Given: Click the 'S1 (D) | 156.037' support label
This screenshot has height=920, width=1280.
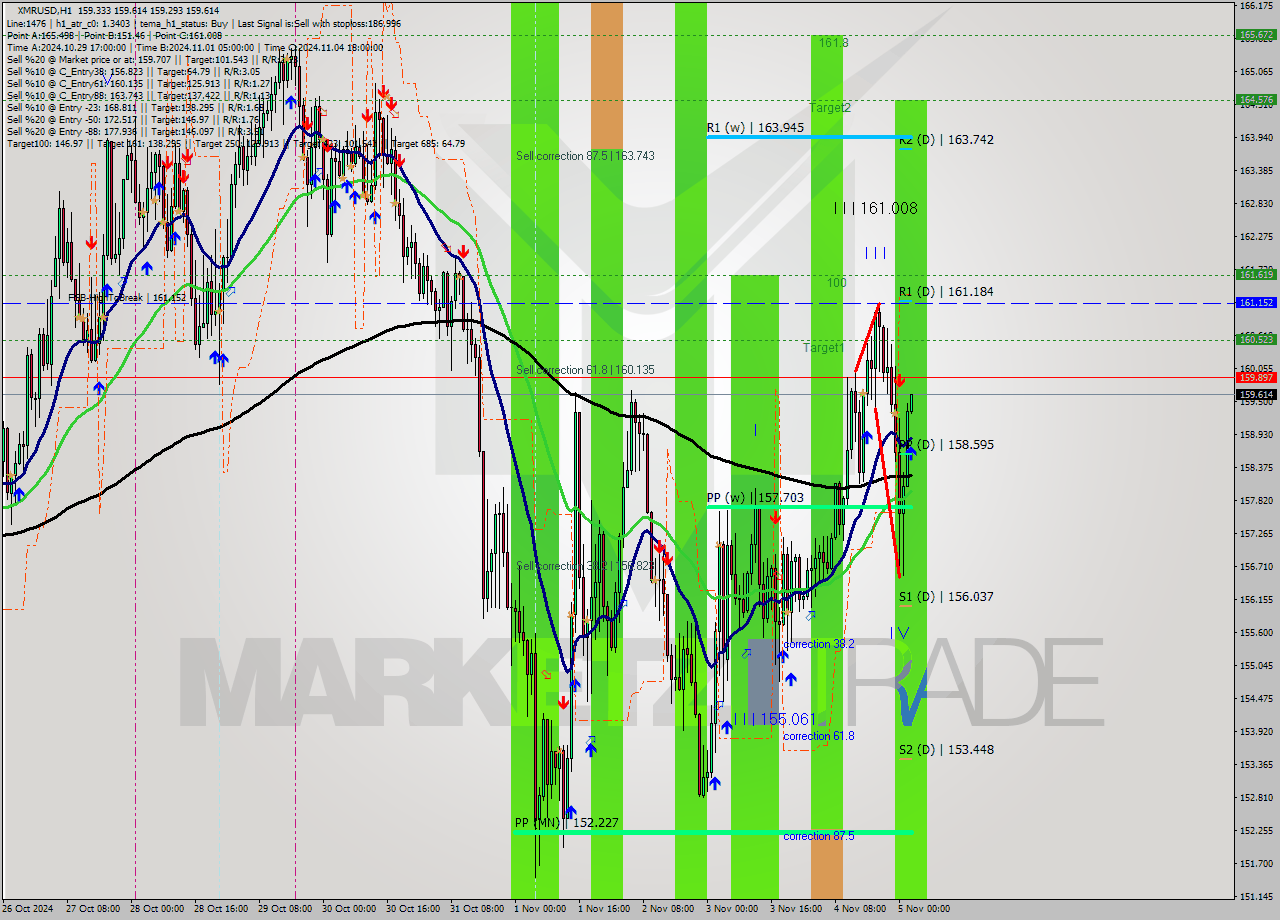Looking at the screenshot, I should coord(946,597).
